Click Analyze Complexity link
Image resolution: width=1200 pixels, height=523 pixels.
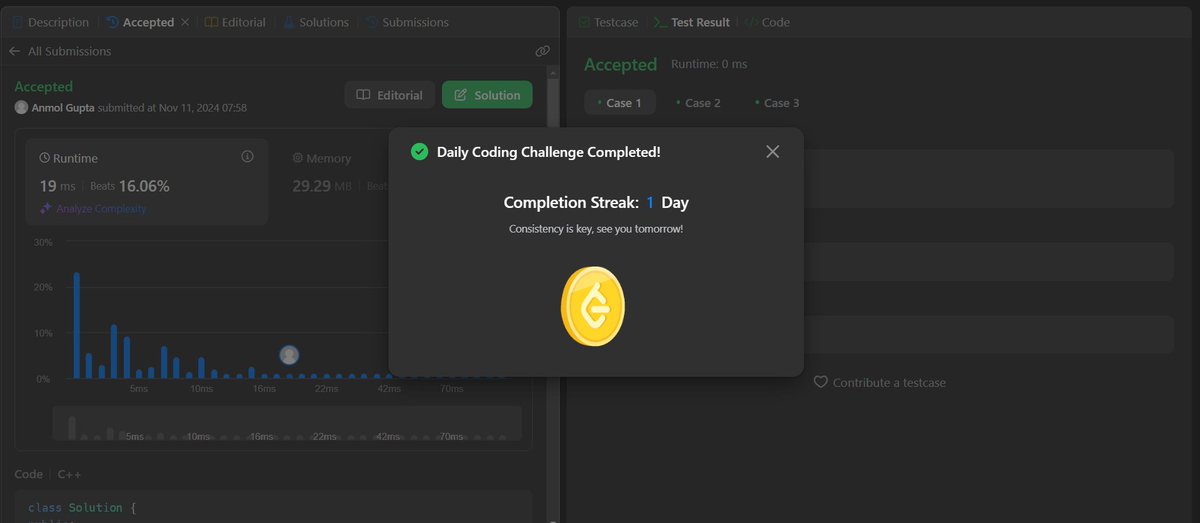coord(99,209)
